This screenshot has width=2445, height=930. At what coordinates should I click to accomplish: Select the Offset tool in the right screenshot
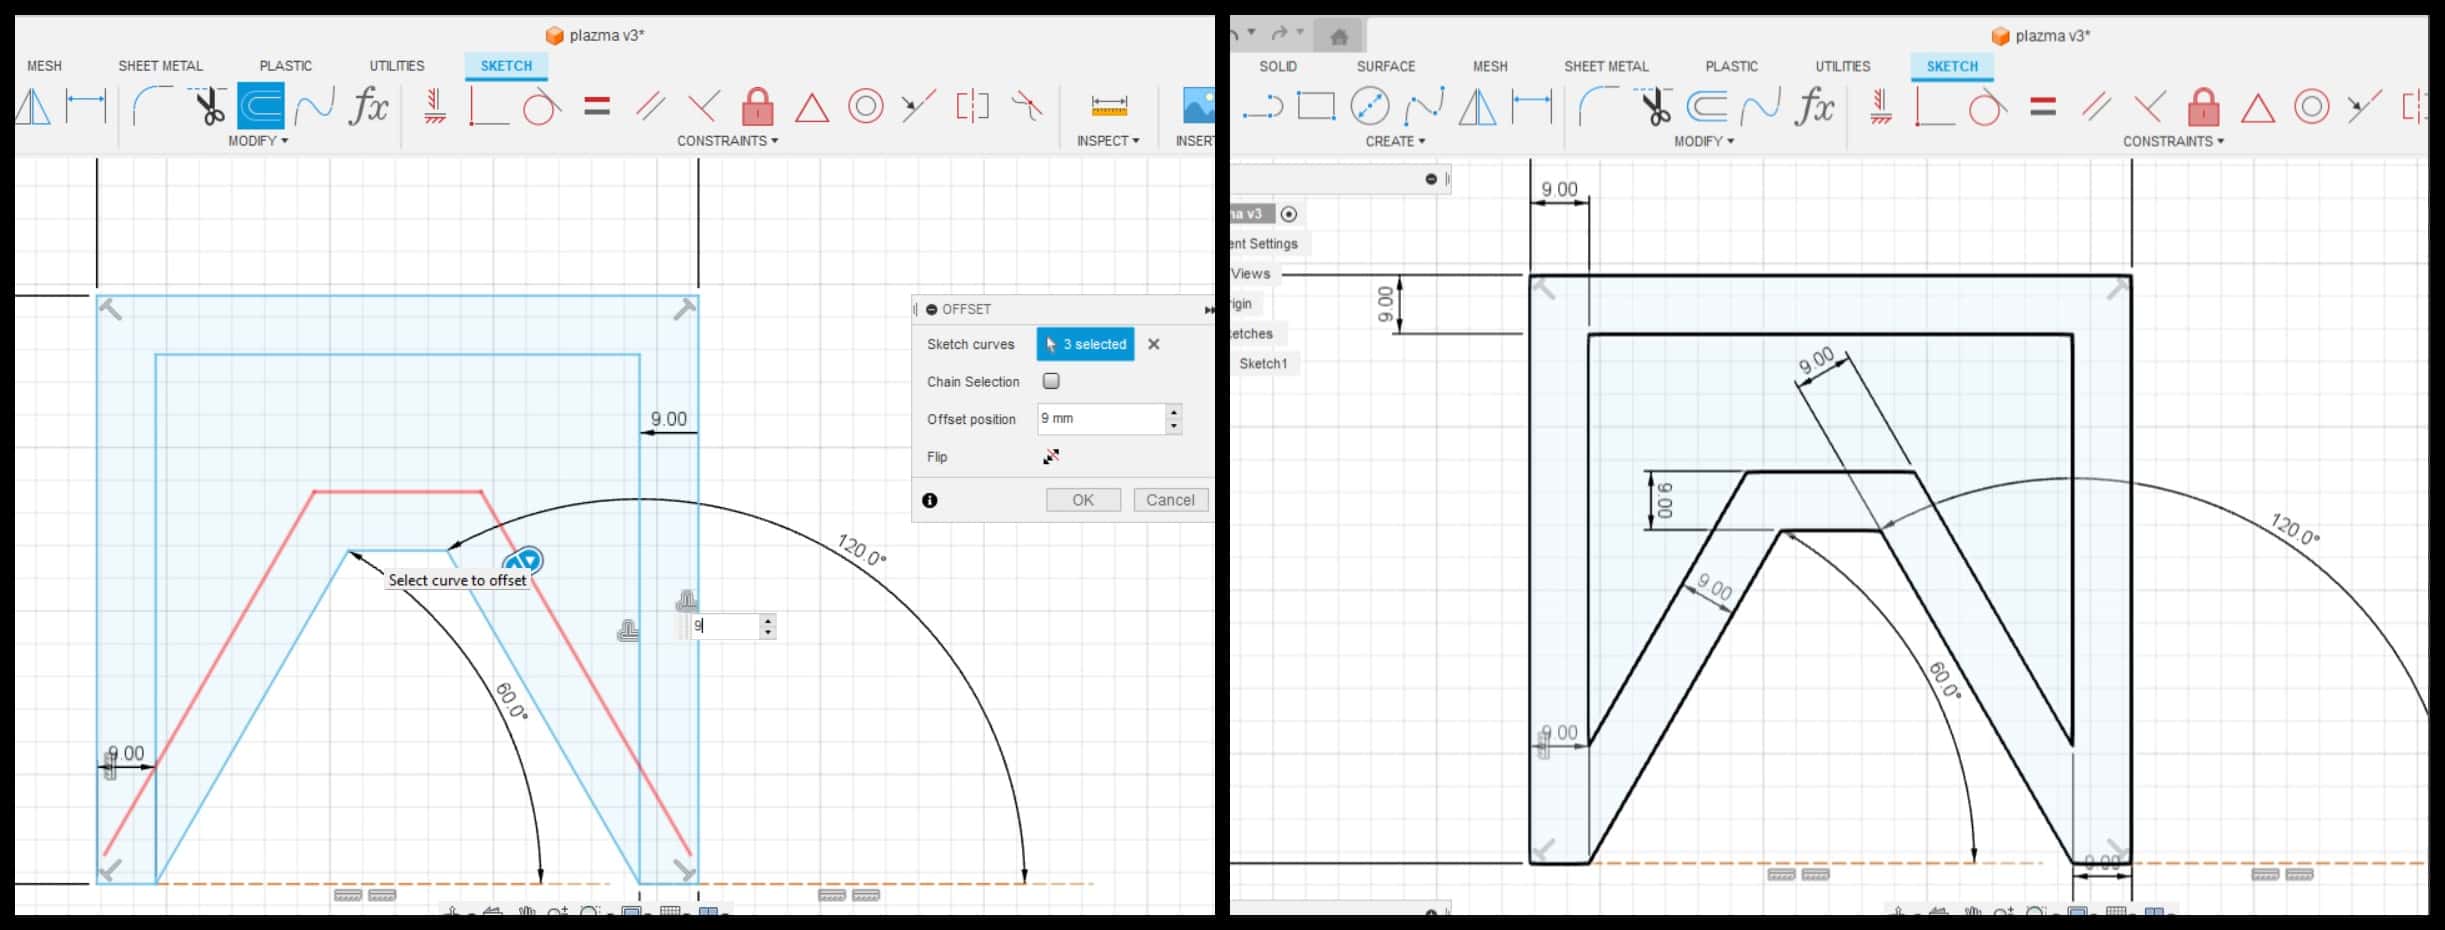tap(1707, 106)
